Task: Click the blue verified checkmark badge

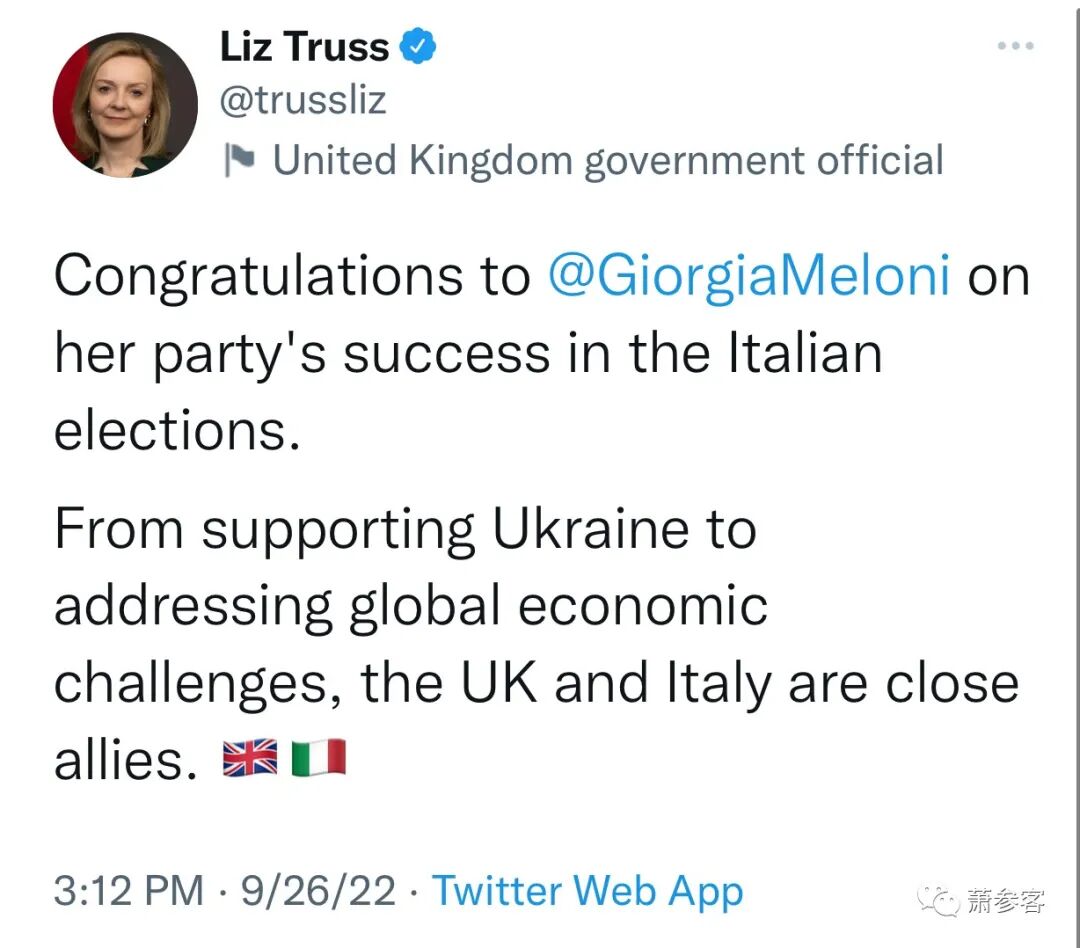Action: coord(417,47)
